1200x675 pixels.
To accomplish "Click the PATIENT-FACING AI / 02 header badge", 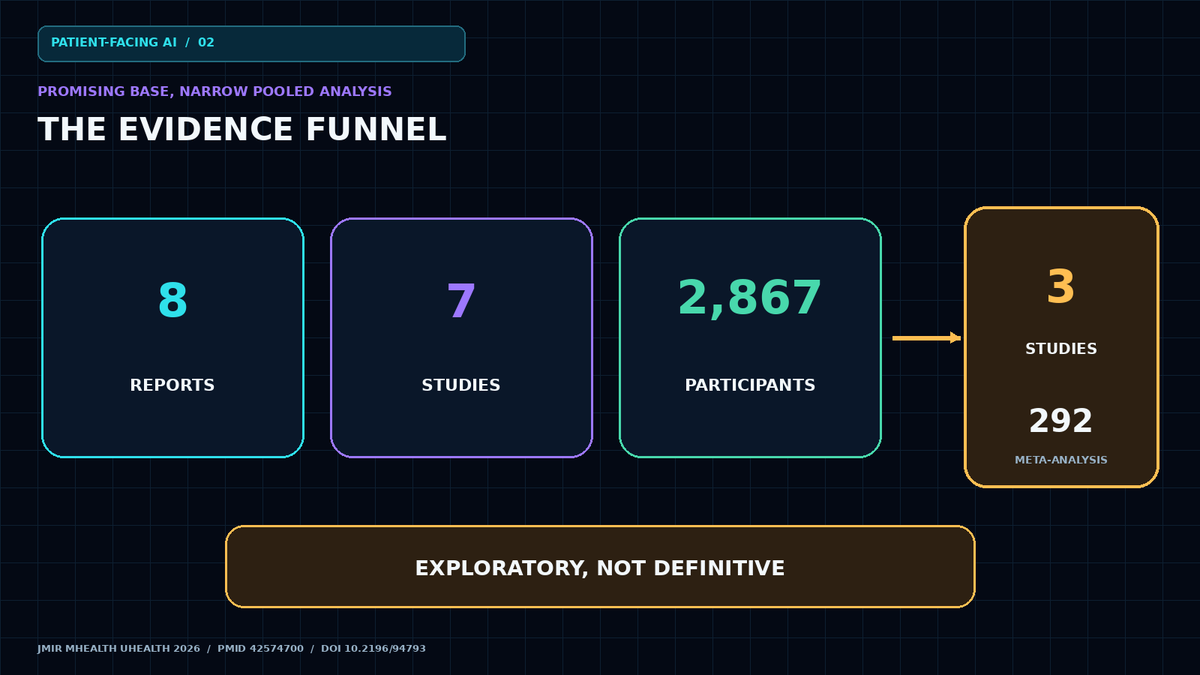I will point(251,43).
